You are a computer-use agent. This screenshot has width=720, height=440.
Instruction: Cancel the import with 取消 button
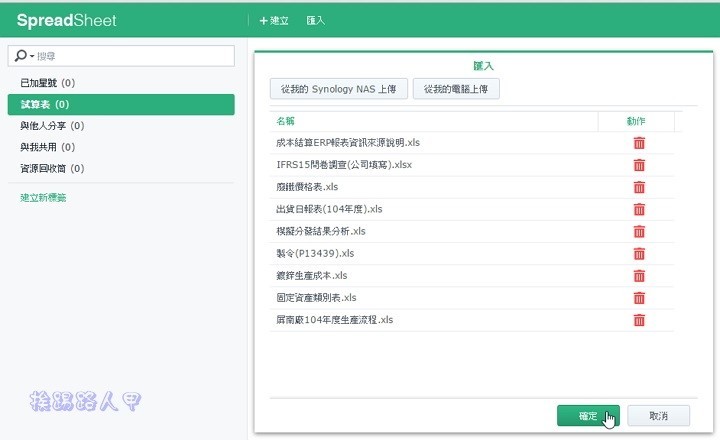[656, 414]
